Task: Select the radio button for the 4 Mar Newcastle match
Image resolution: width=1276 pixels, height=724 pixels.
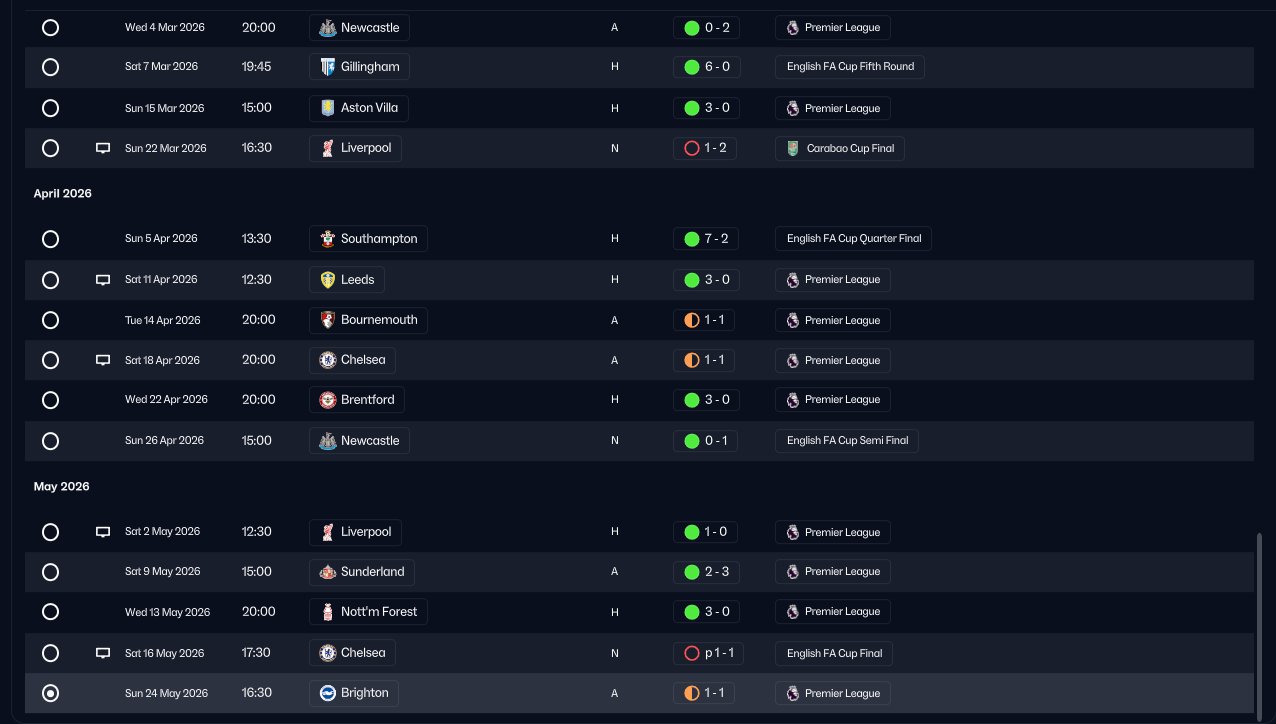Action: (50, 28)
